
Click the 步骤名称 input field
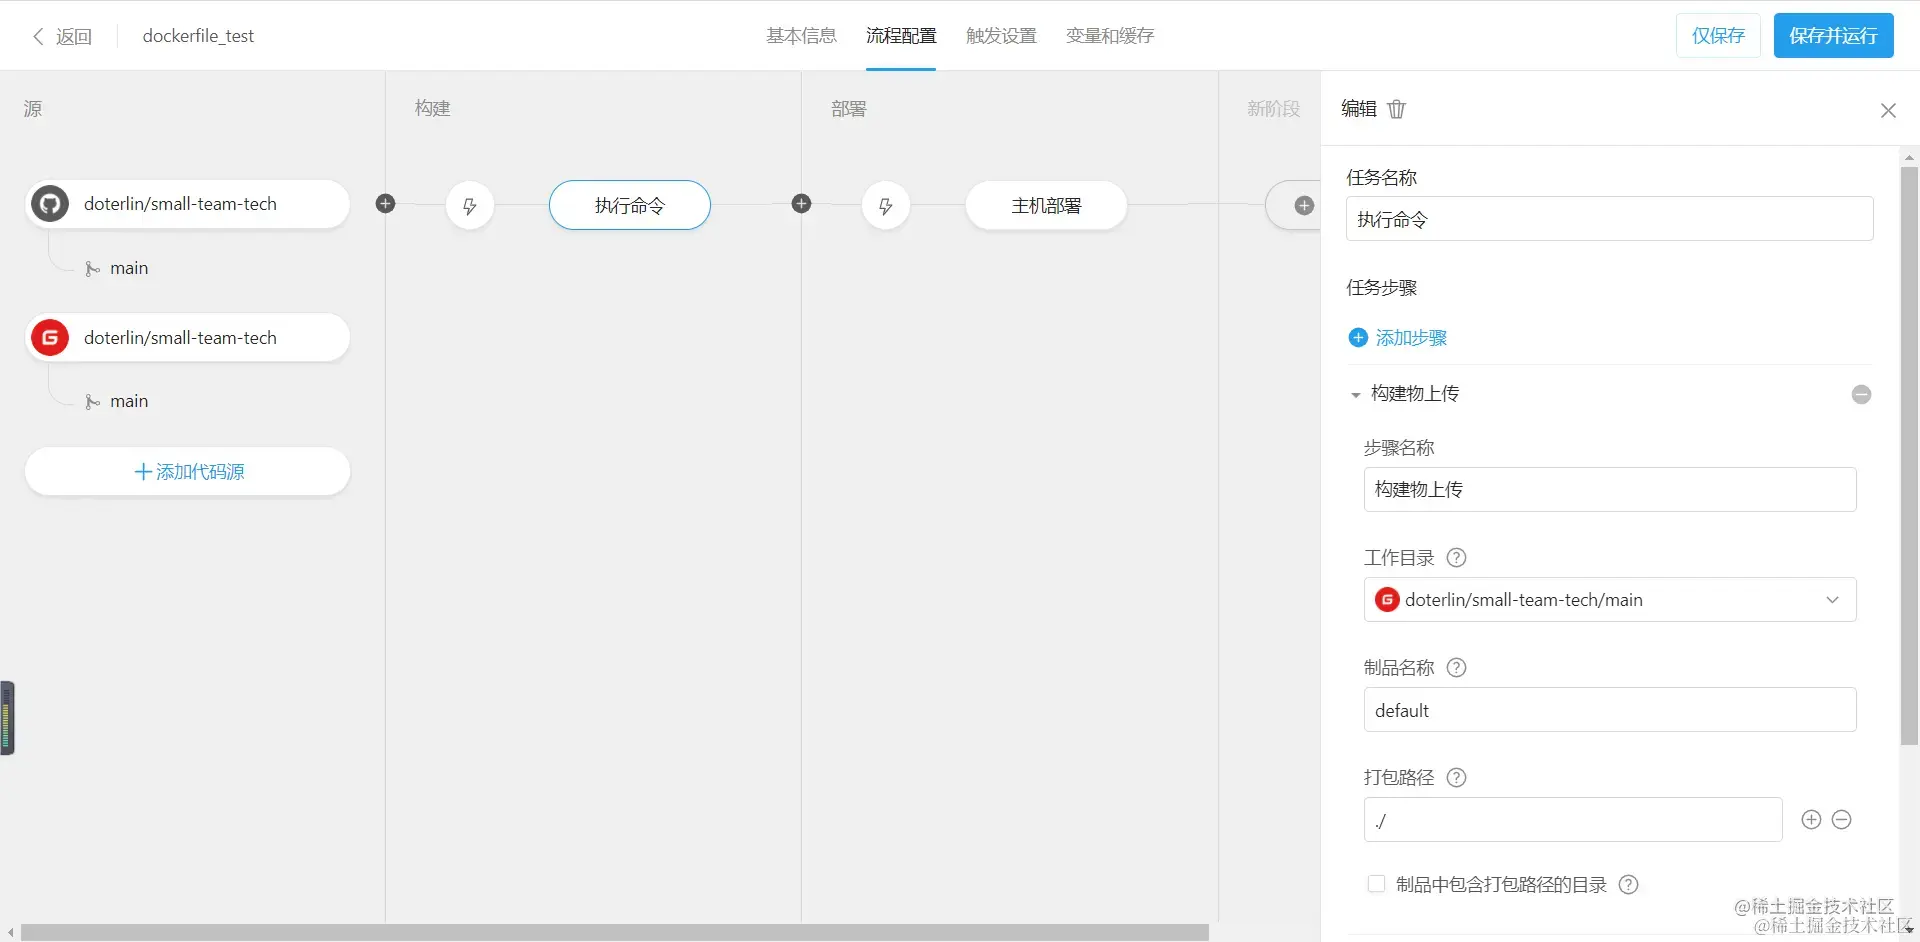click(1610, 490)
